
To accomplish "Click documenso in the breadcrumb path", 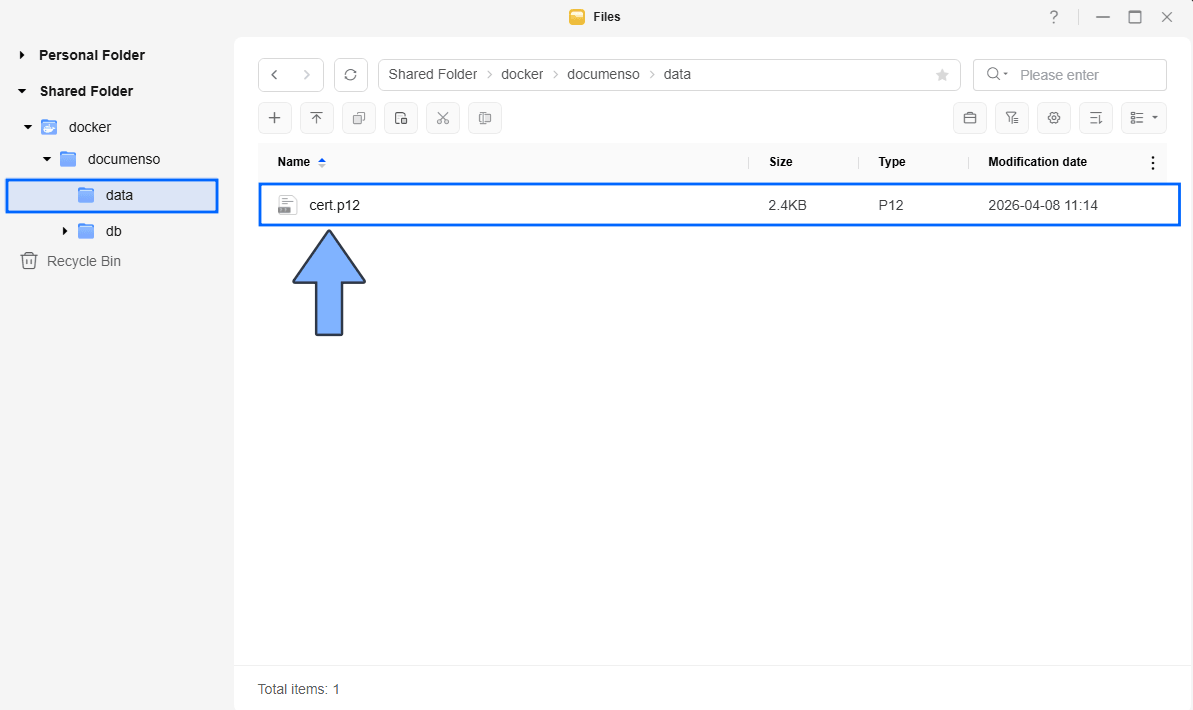I will 603,75.
